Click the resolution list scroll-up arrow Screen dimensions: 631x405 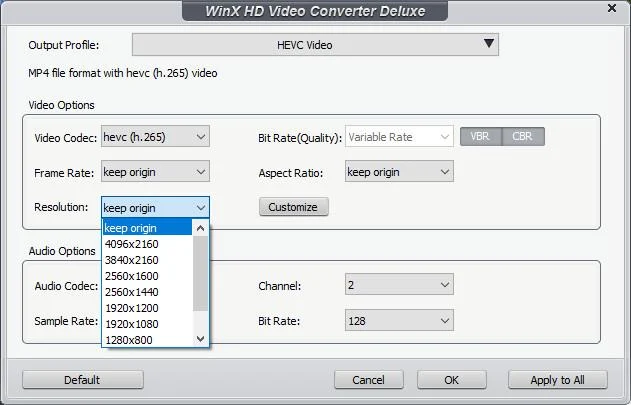(x=200, y=228)
